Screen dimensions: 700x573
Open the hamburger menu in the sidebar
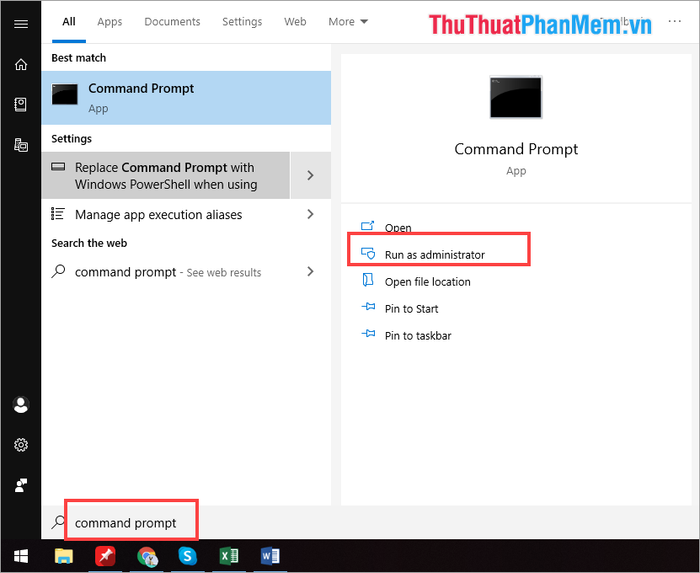coord(21,24)
